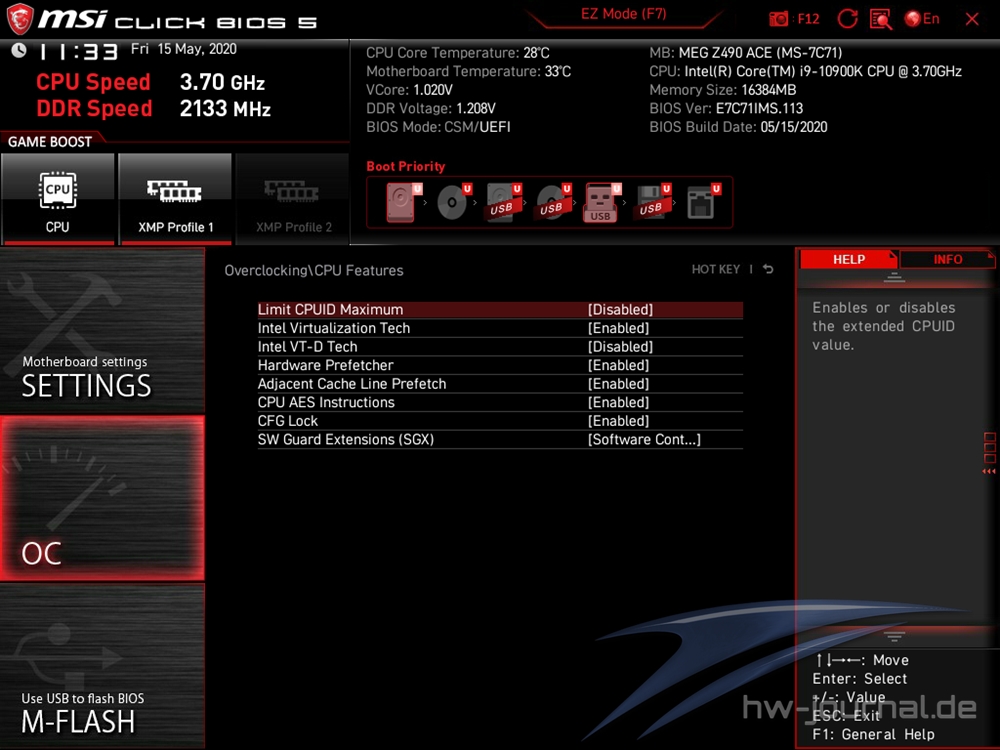Click the handle below the help panel

click(894, 636)
